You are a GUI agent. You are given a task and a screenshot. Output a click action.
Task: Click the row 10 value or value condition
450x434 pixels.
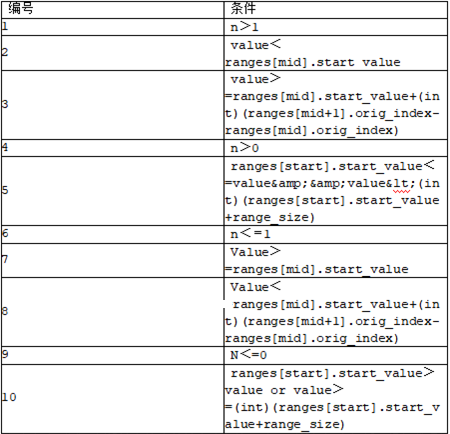[x=336, y=399]
